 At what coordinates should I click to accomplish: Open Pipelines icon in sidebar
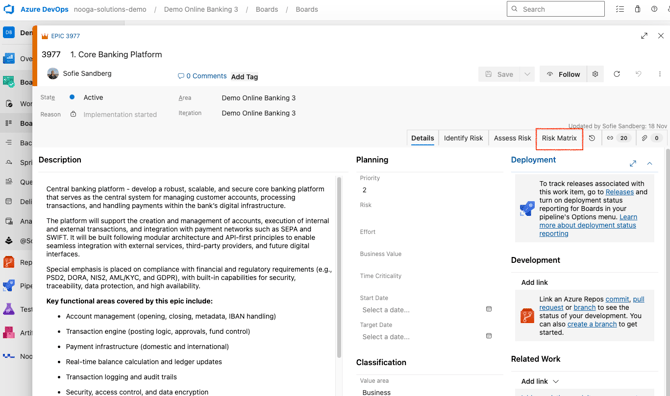click(9, 285)
